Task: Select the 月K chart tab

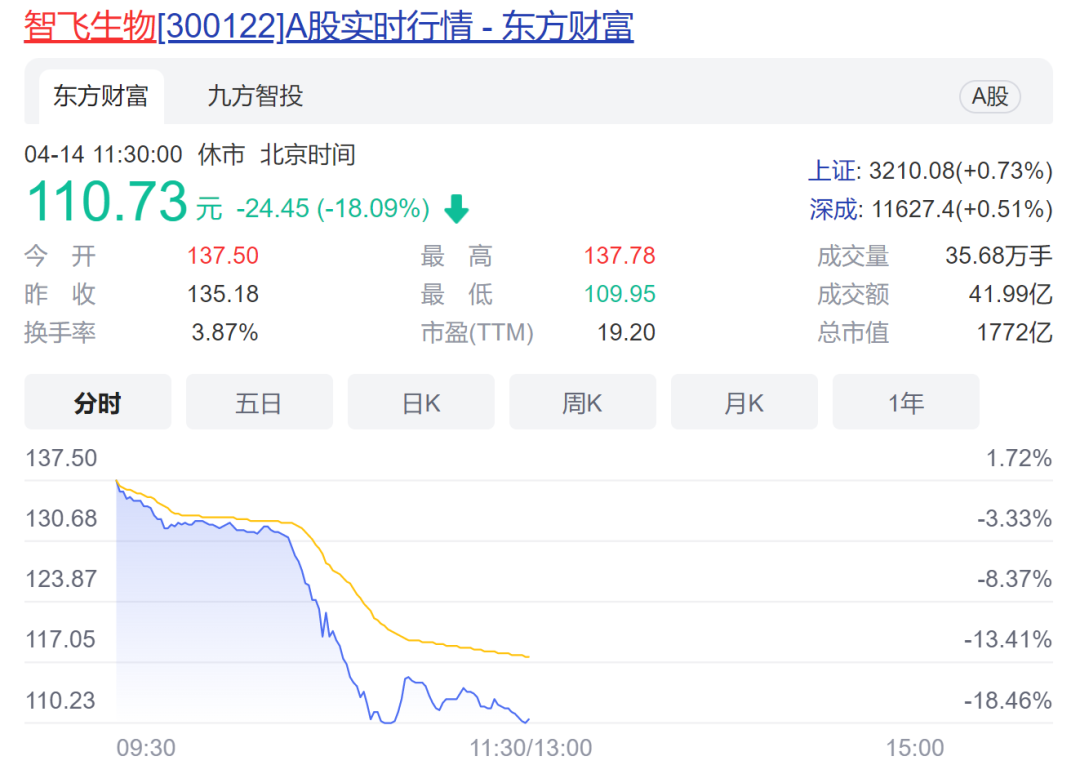Action: point(744,402)
